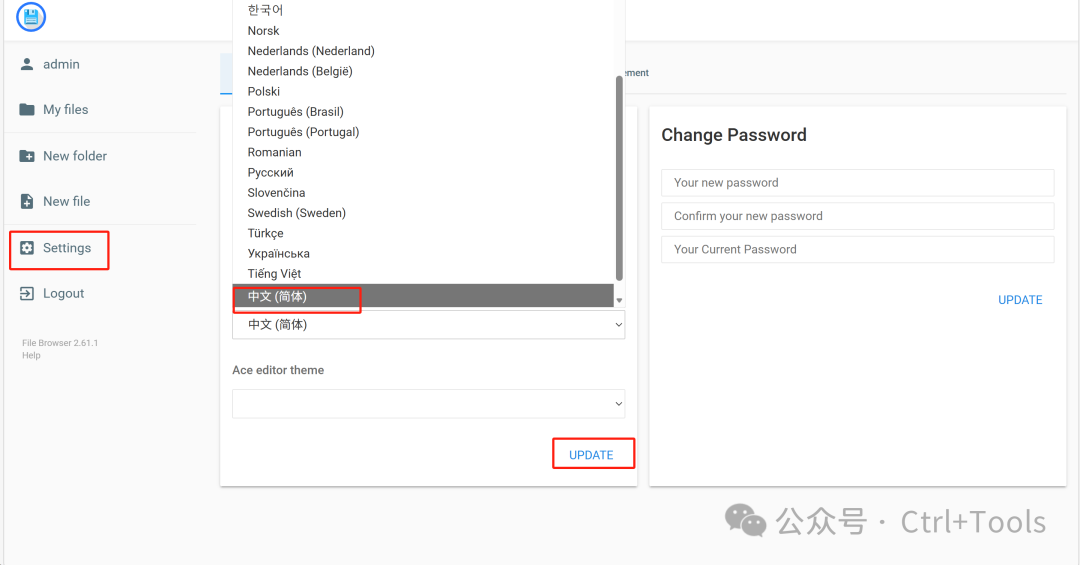Open the language select box
Viewport: 1080px width, 565px height.
pos(428,325)
